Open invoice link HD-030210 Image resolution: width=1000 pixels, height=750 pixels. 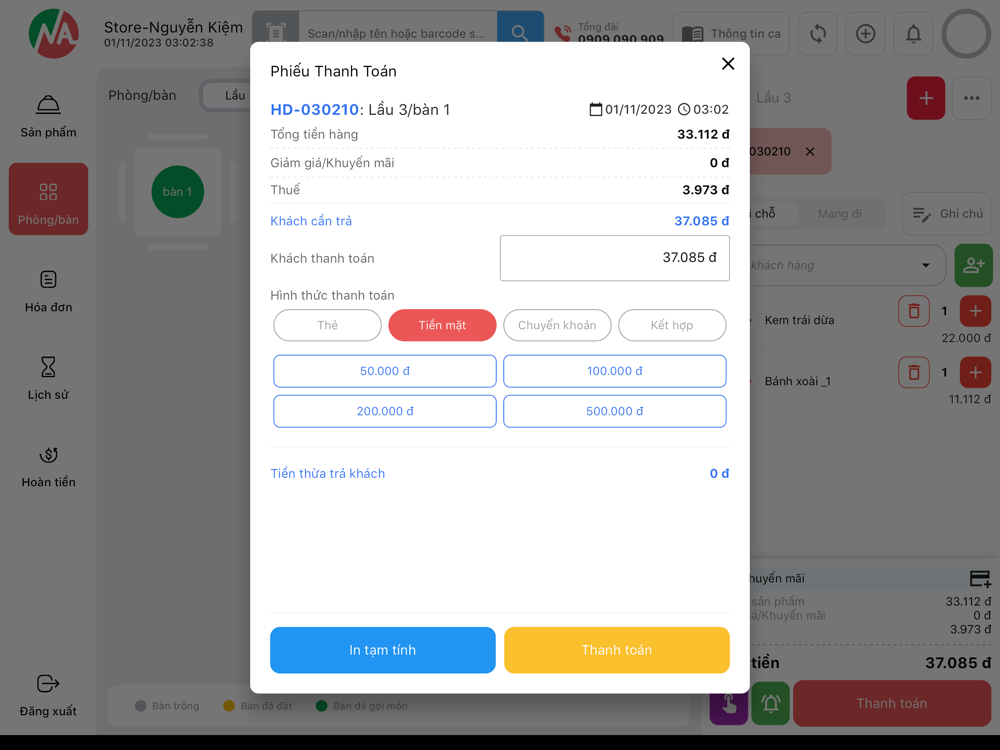[x=314, y=110]
